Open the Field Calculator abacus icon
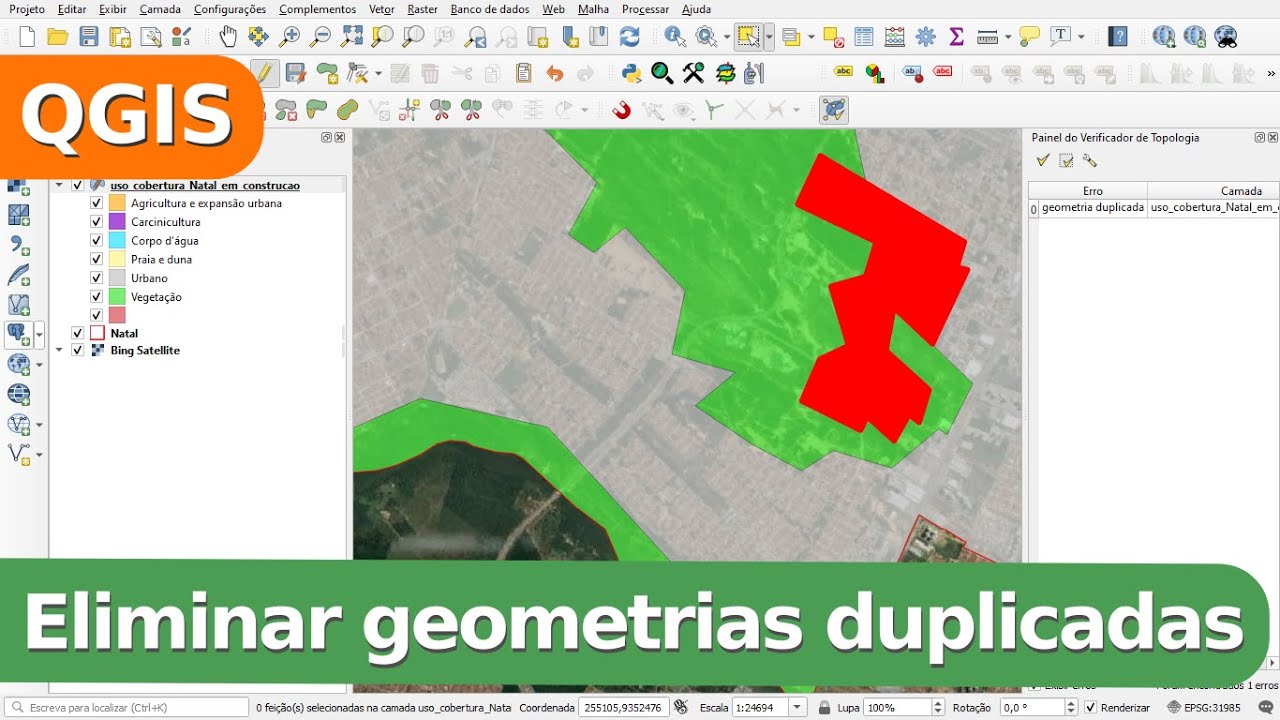This screenshot has width=1280, height=720. pos(895,37)
